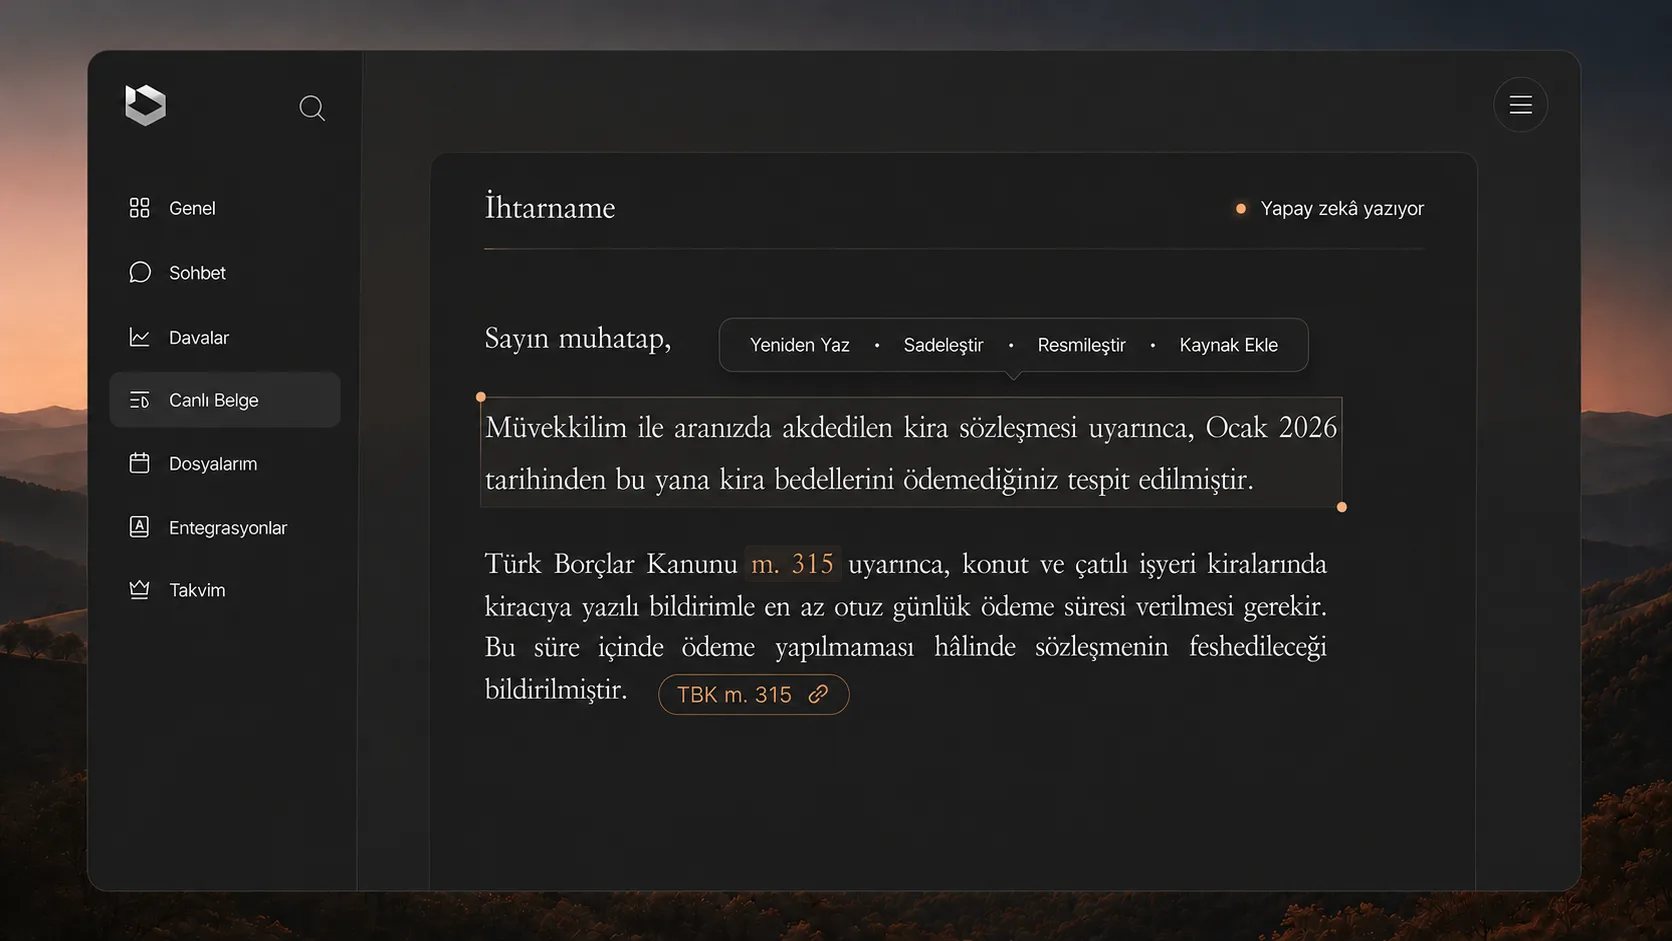This screenshot has width=1672, height=941.
Task: Click the orange AI status indicator dot
Action: pyautogui.click(x=1241, y=209)
